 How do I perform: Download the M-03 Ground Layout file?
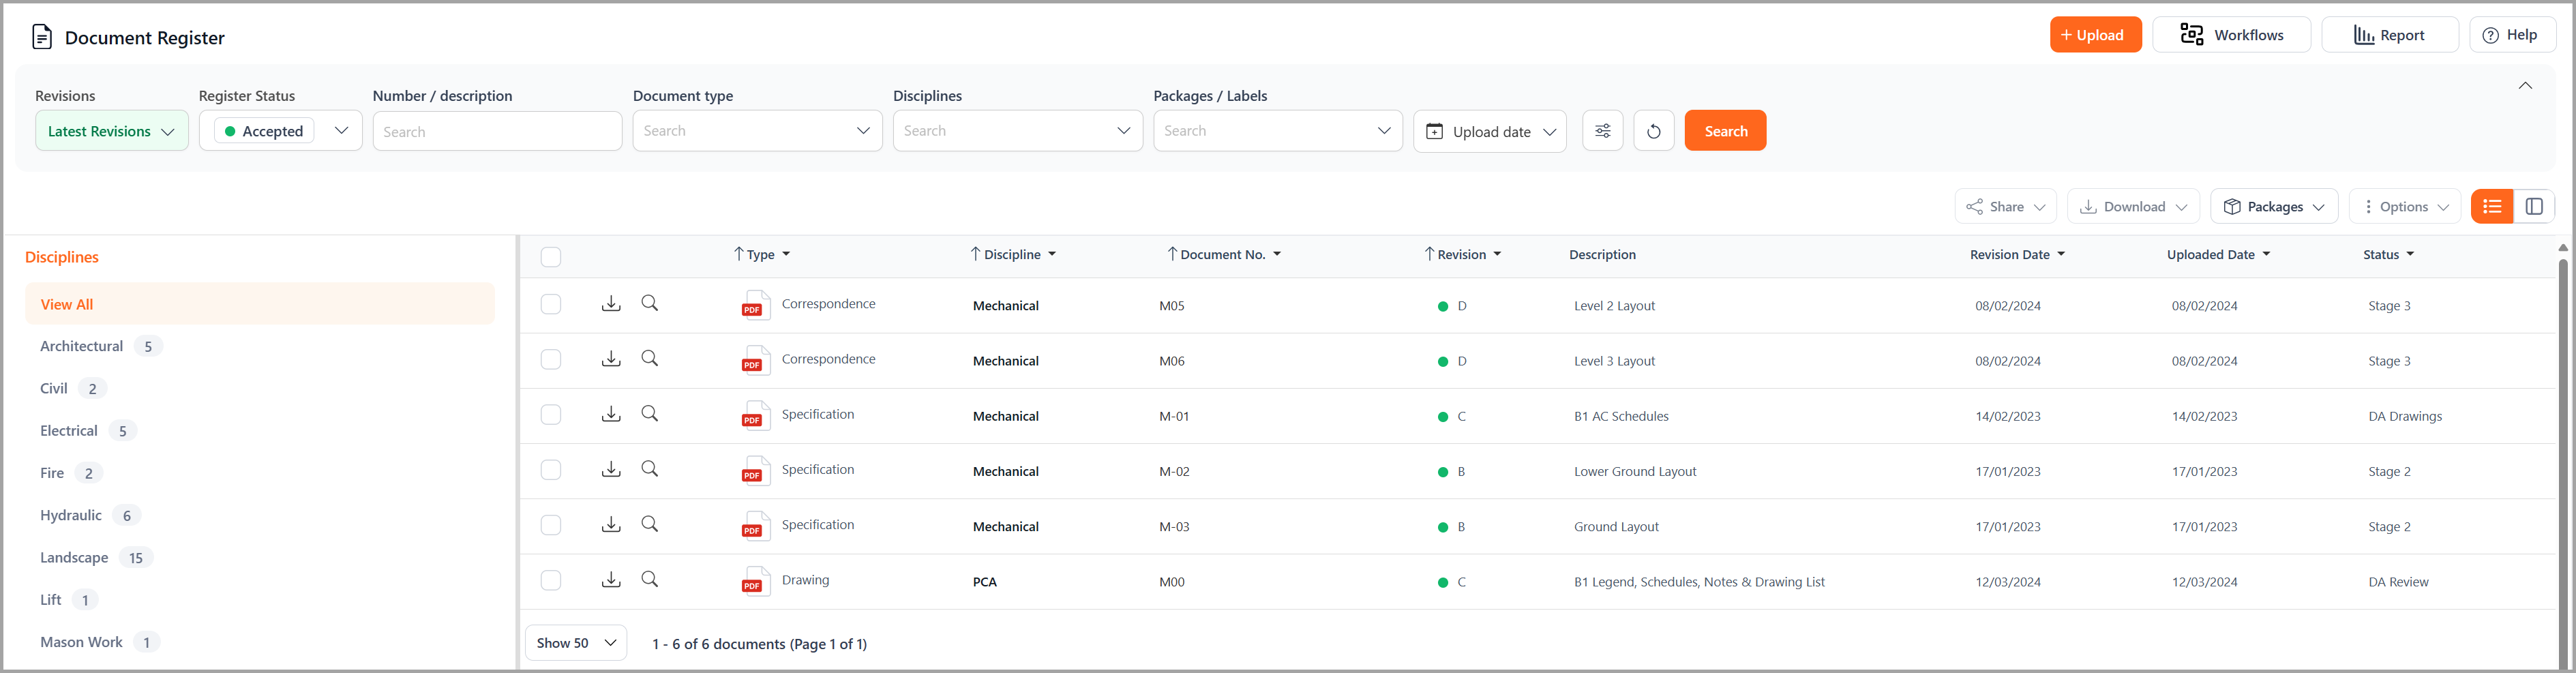611,524
